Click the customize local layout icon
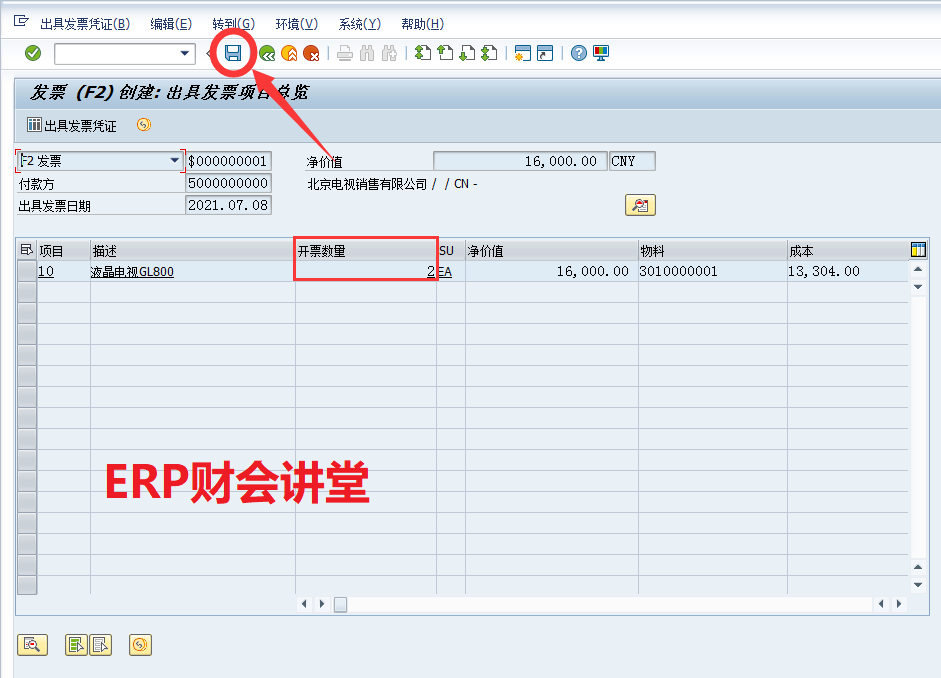941x678 pixels. (598, 52)
